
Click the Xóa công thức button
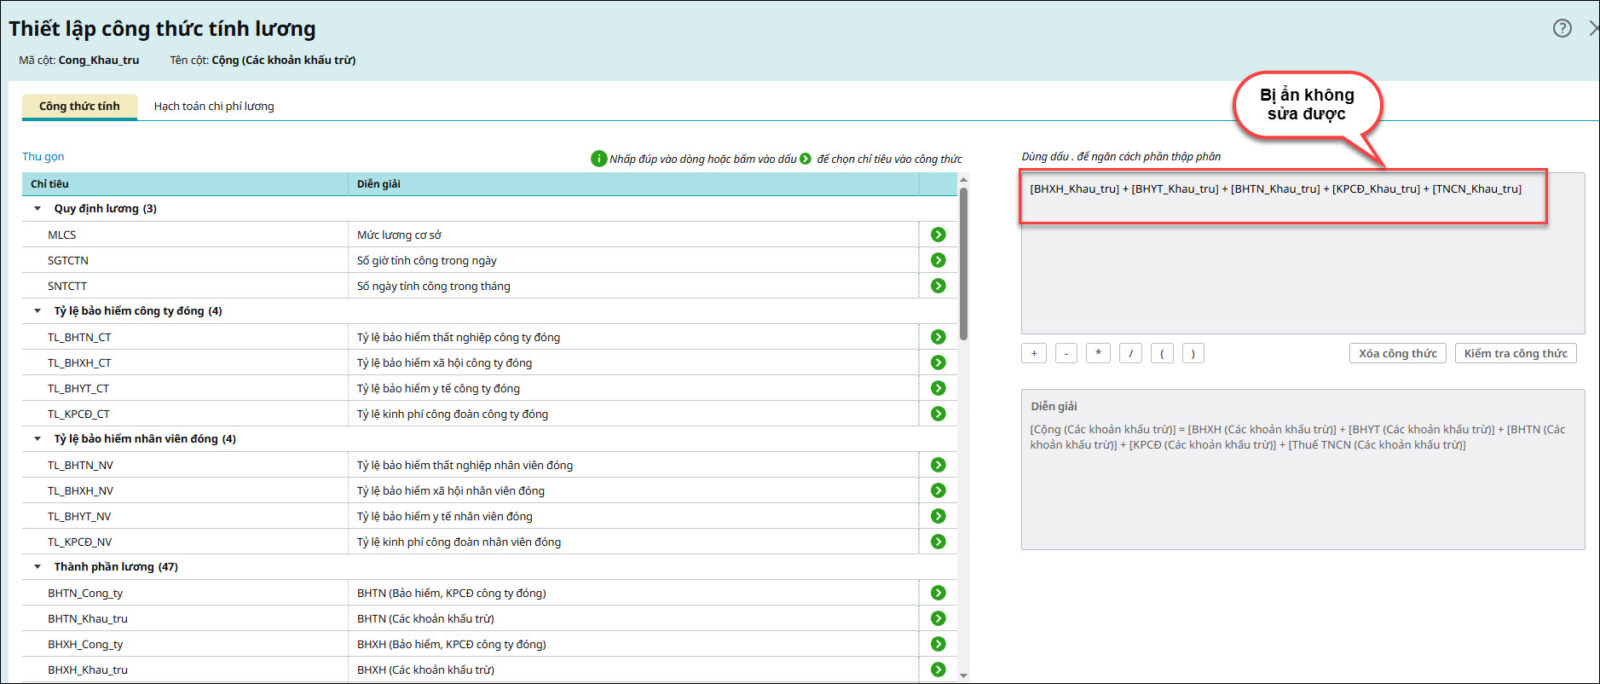[x=1397, y=353]
